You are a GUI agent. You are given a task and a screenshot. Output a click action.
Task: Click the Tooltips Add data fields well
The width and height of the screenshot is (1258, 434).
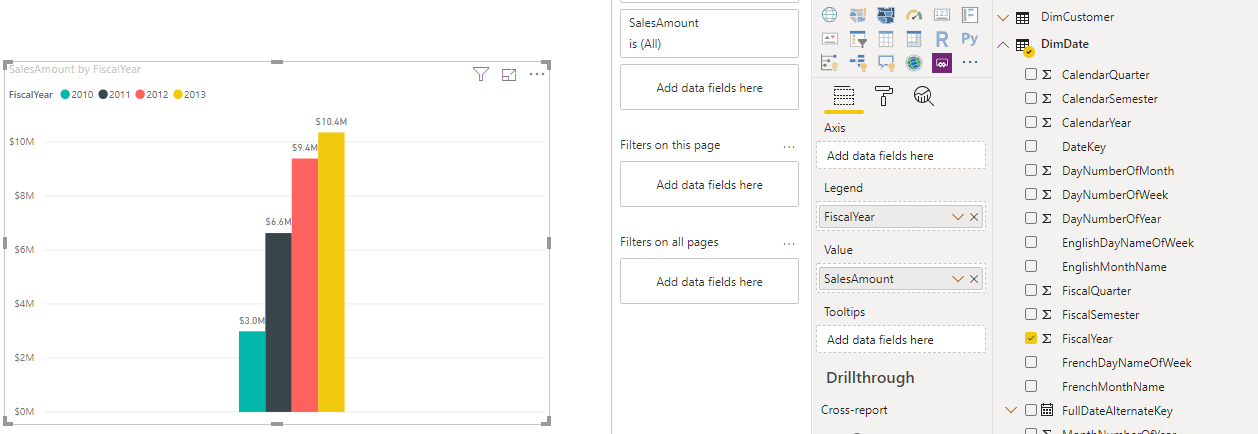pos(901,340)
